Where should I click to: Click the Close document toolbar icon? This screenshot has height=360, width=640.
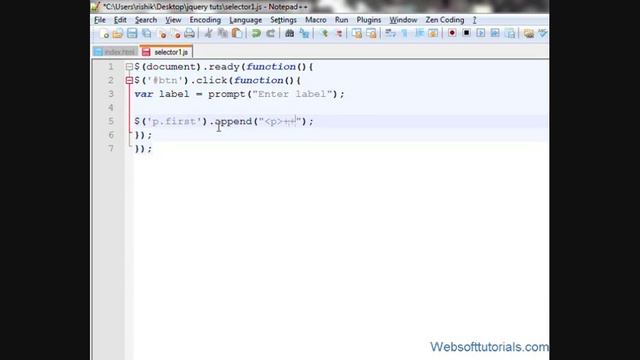click(162, 33)
